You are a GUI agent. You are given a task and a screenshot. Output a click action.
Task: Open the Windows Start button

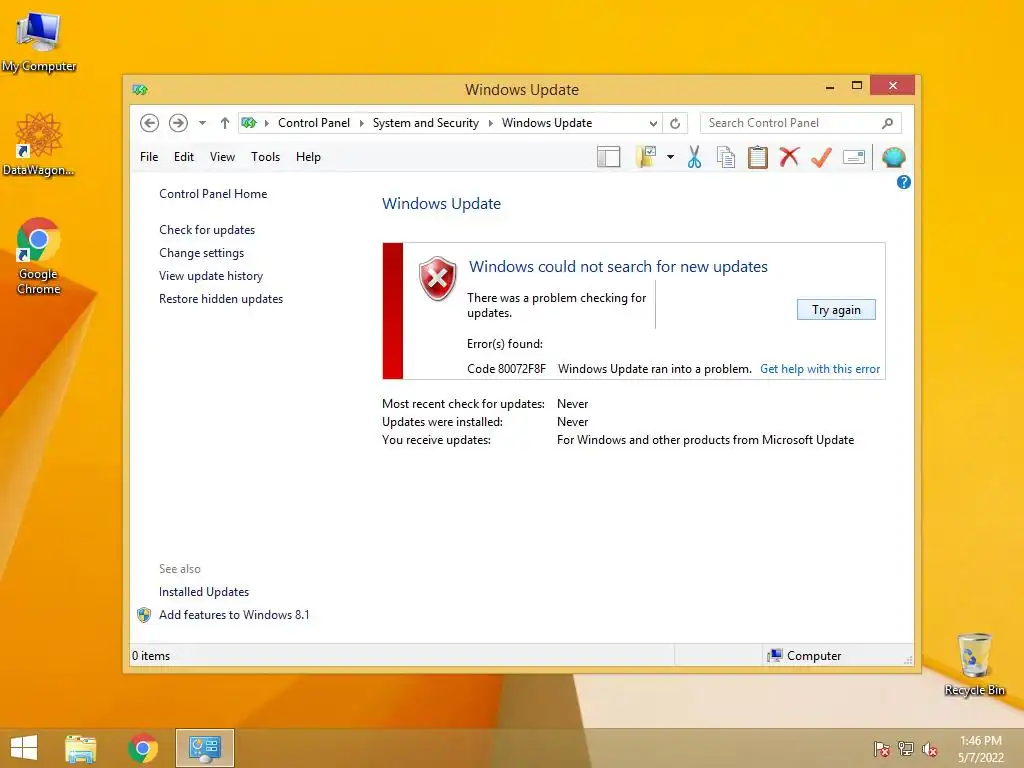click(24, 748)
